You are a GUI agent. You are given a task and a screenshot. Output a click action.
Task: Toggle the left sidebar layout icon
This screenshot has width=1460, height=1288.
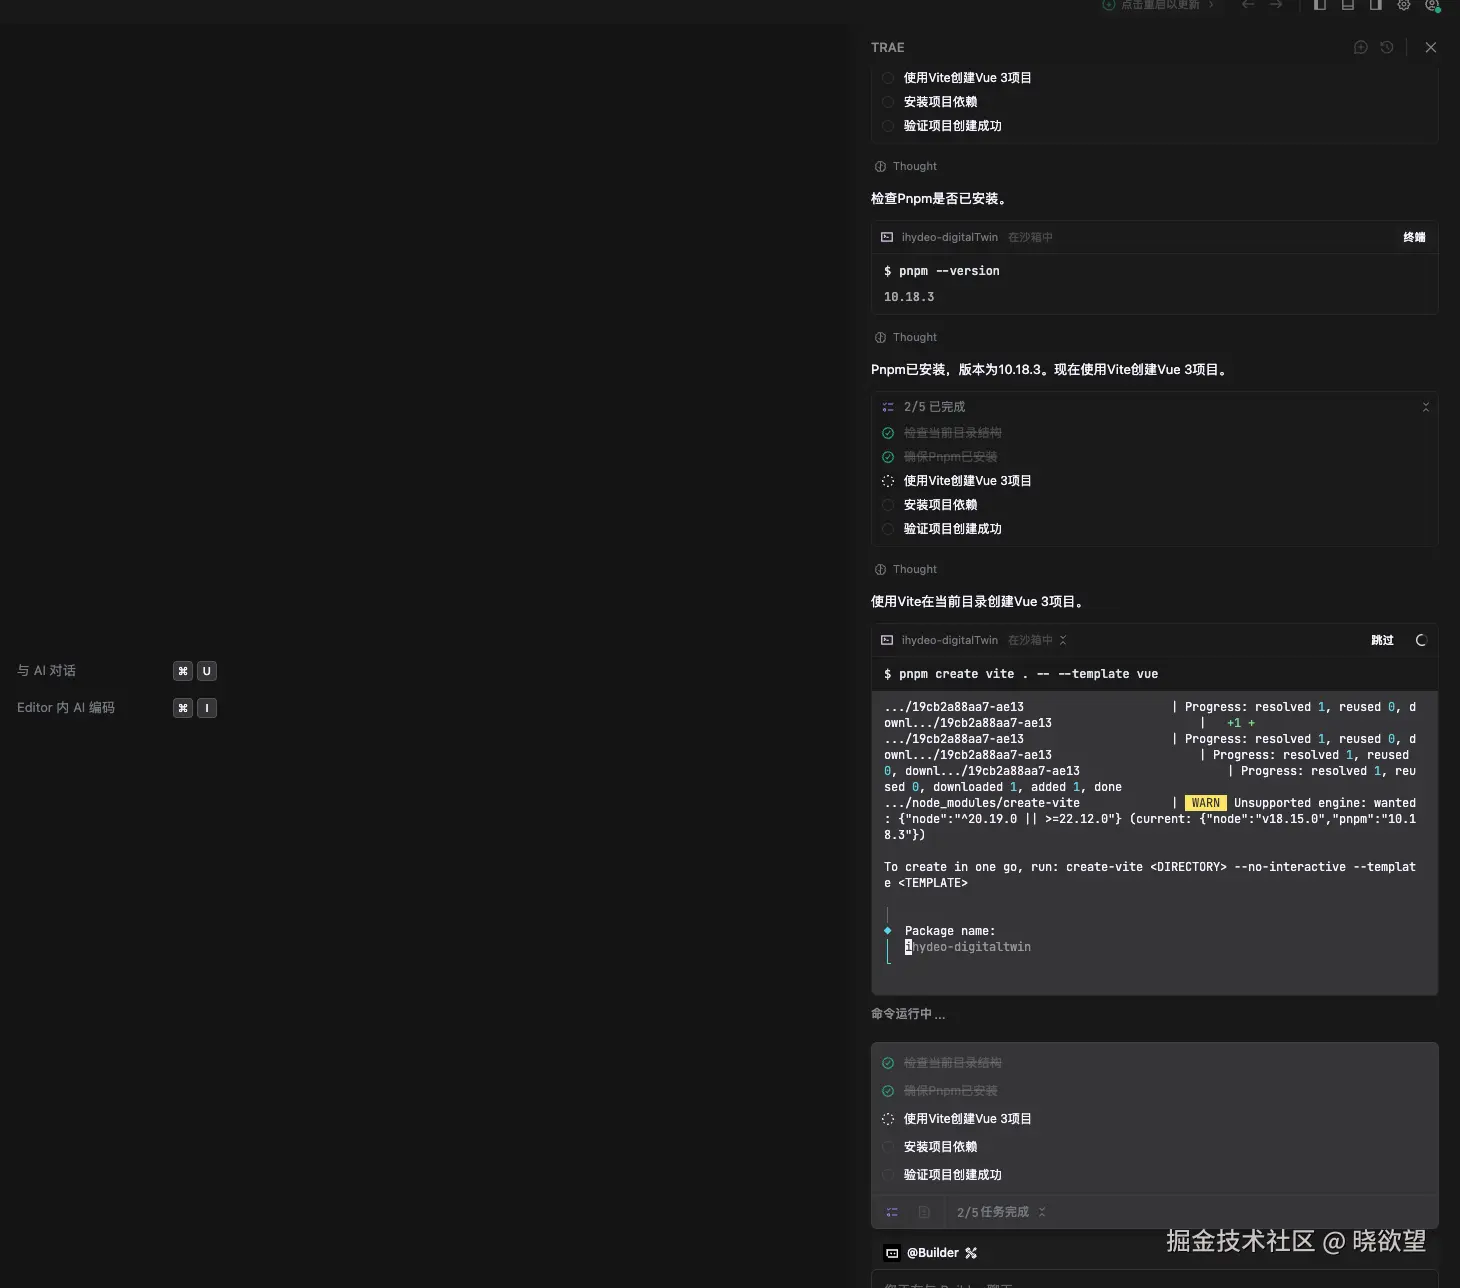[x=1320, y=5]
